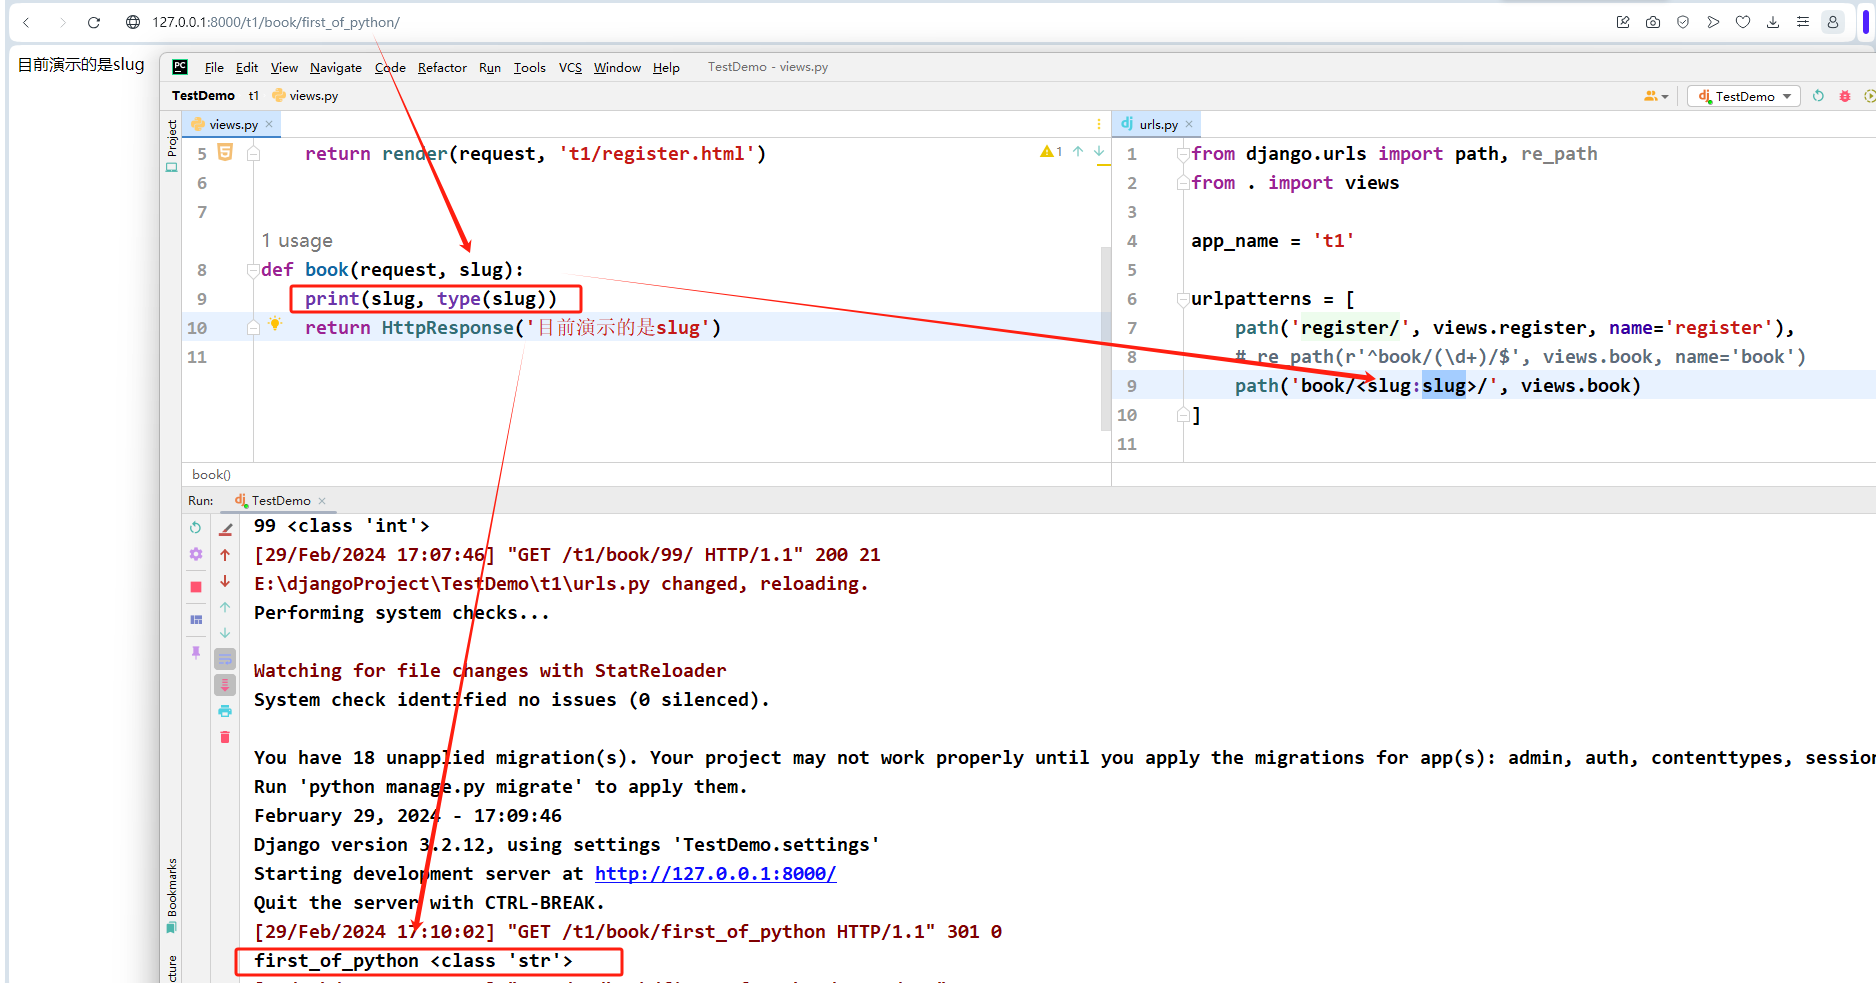The image size is (1876, 983).
Task: Click the book() breadcrumb below the editor
Action: pos(211,475)
